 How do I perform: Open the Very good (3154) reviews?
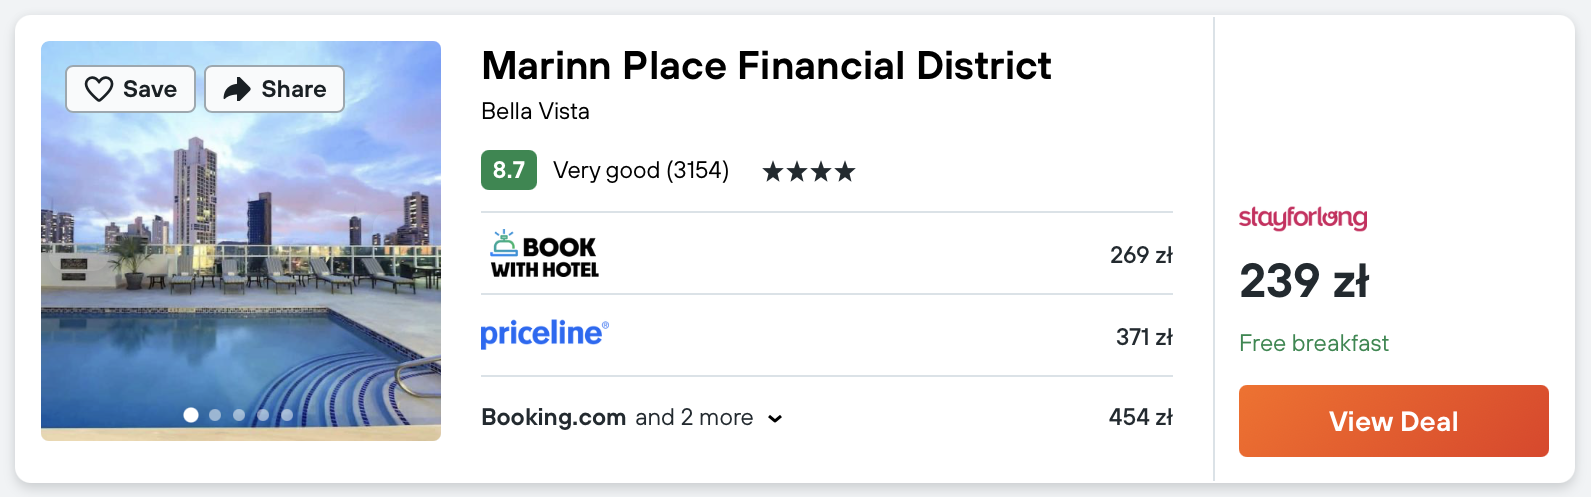(640, 171)
